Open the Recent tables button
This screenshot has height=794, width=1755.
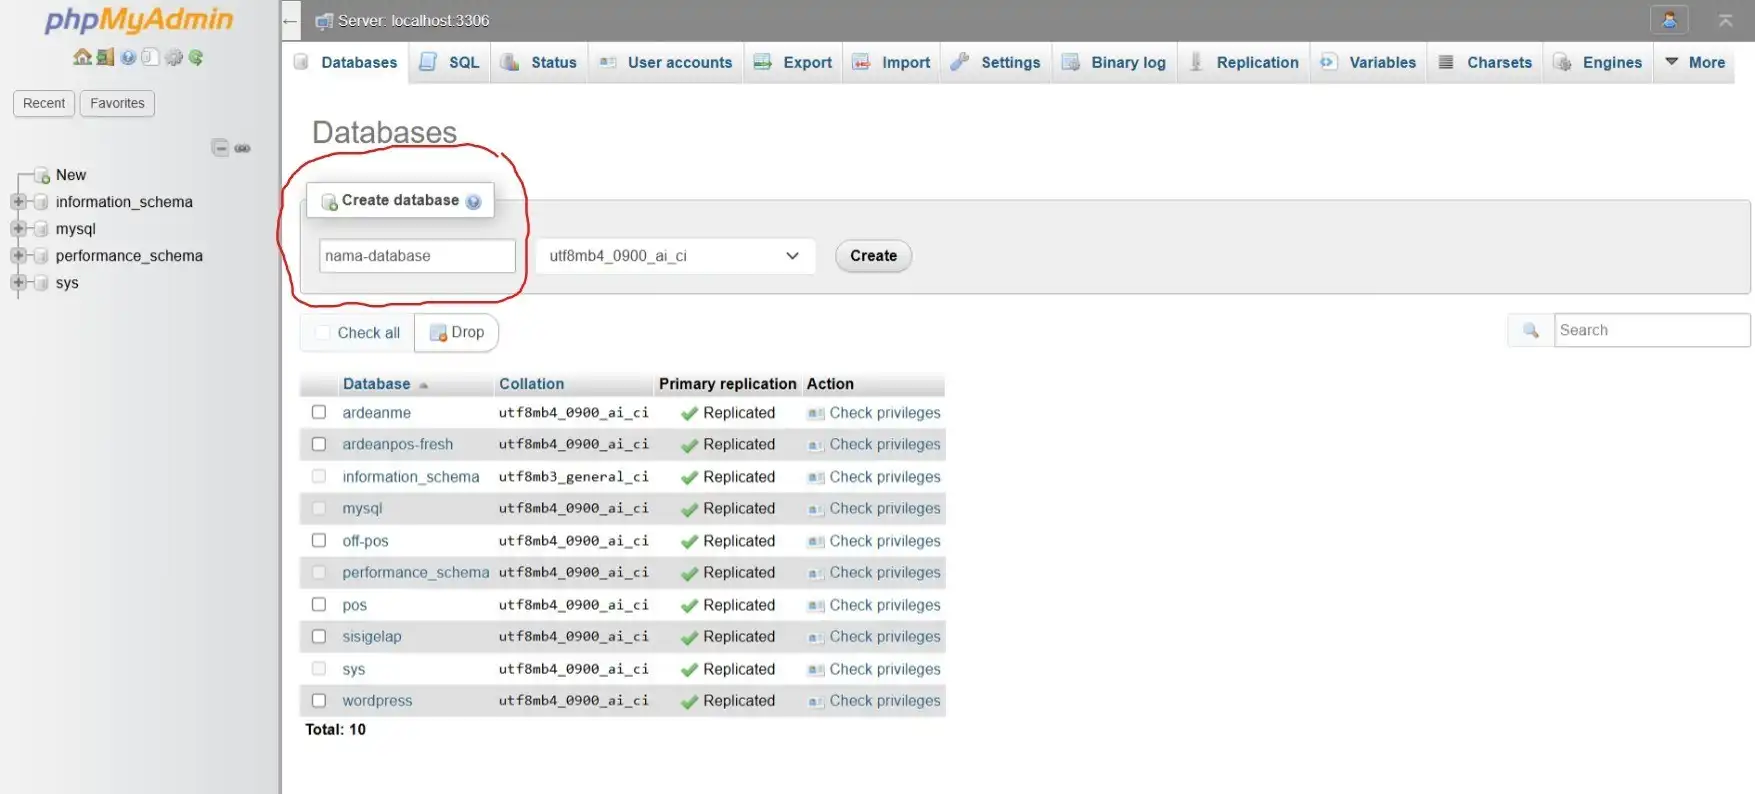coord(44,103)
